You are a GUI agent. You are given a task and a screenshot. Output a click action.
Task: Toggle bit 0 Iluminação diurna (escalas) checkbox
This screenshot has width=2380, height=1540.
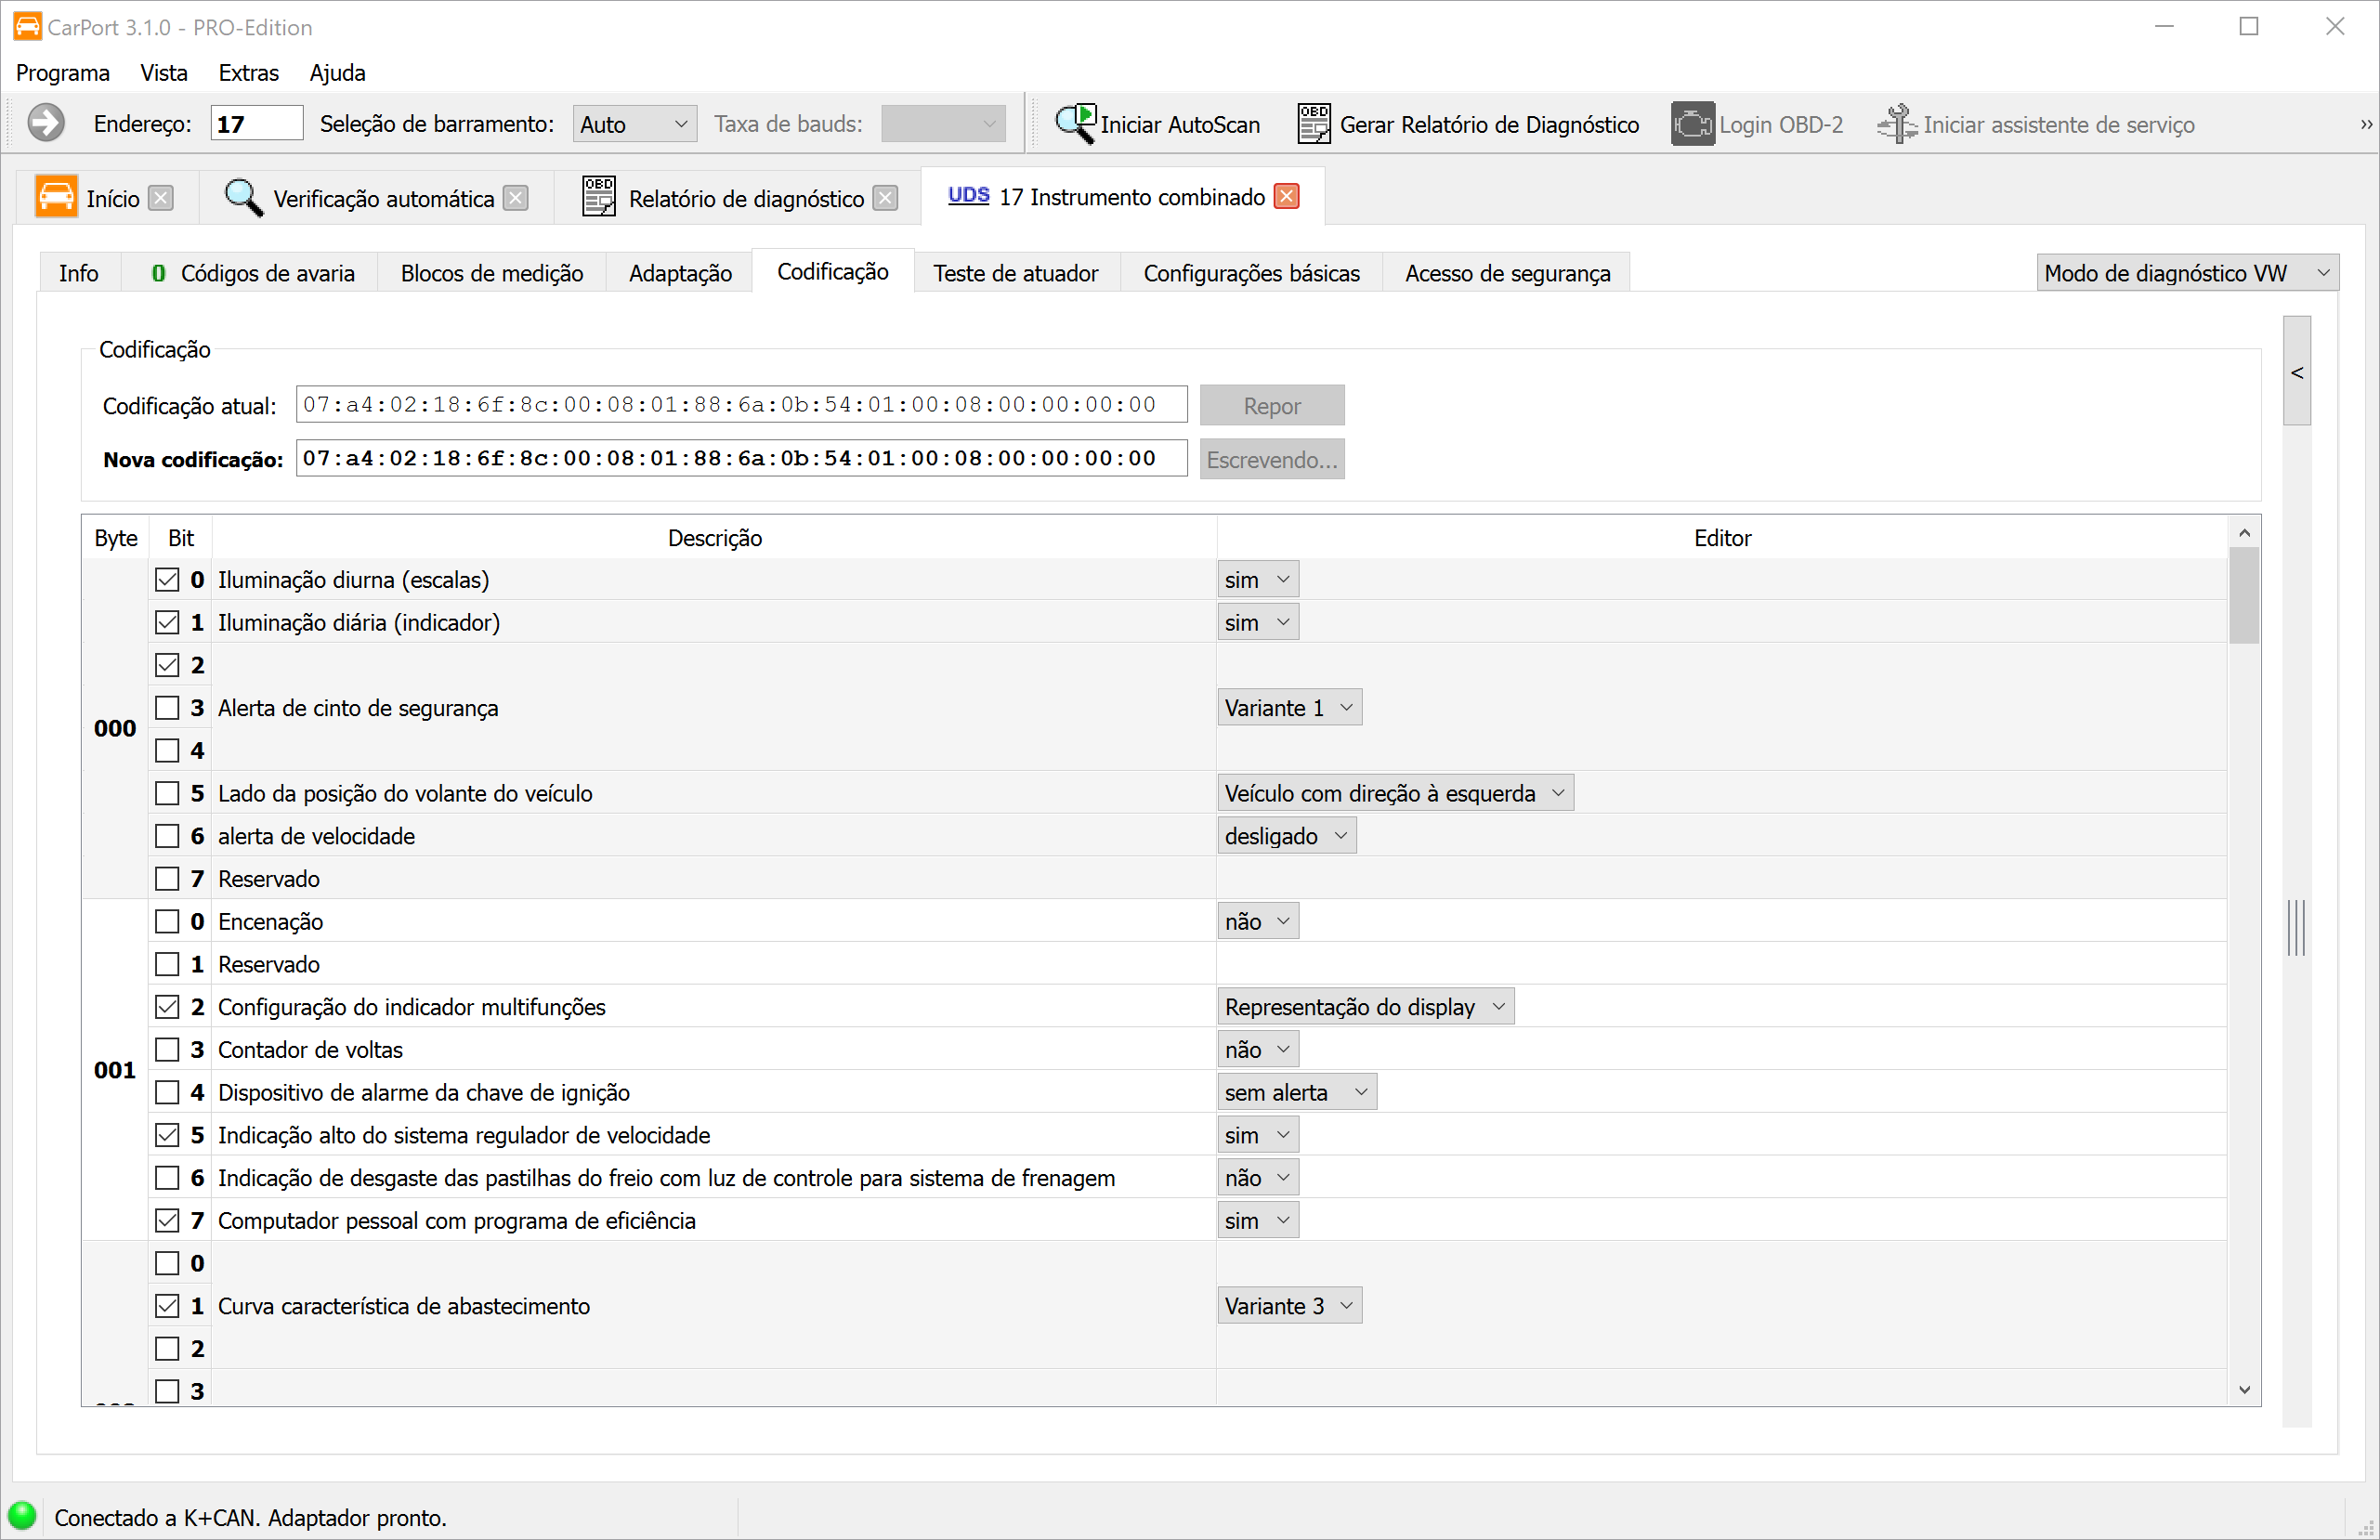pyautogui.click(x=167, y=580)
